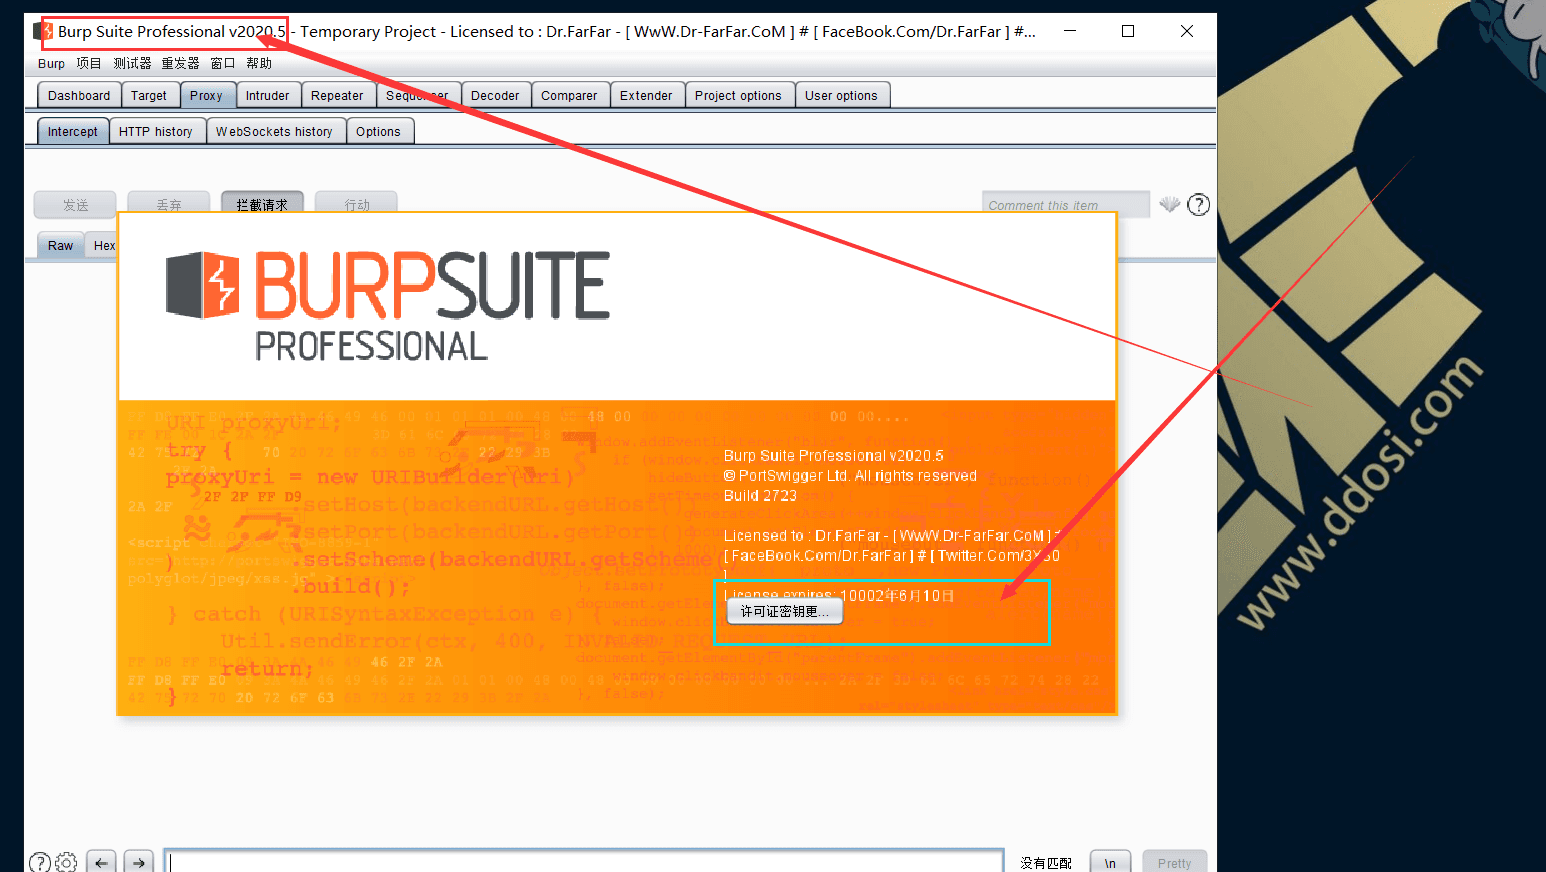Open the HTTP history sub-tab

[156, 132]
